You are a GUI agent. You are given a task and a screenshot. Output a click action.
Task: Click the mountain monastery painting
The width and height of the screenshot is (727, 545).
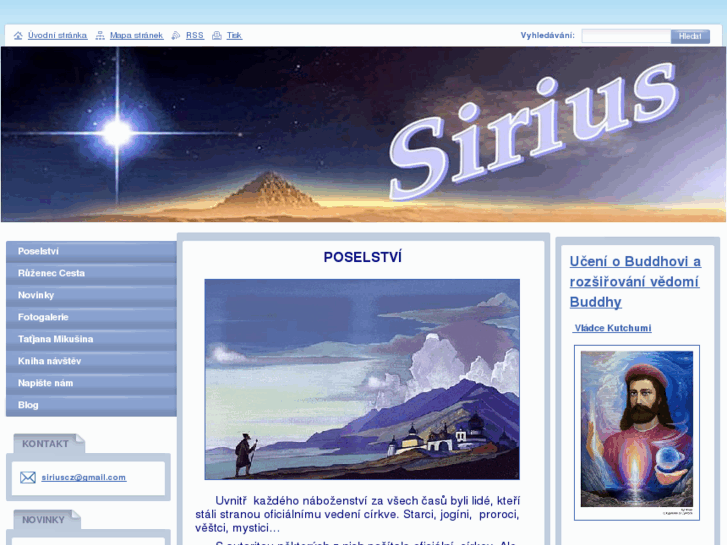tap(362, 379)
